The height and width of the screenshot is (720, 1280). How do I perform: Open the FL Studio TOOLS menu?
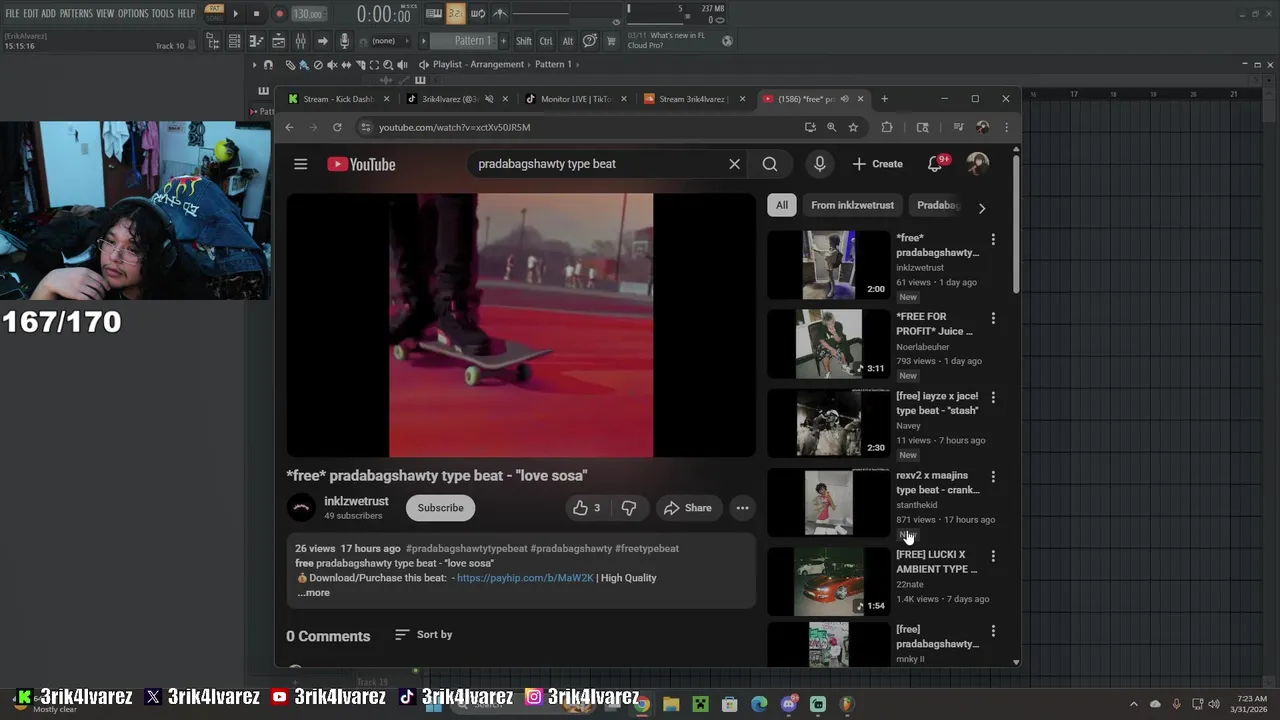click(163, 14)
